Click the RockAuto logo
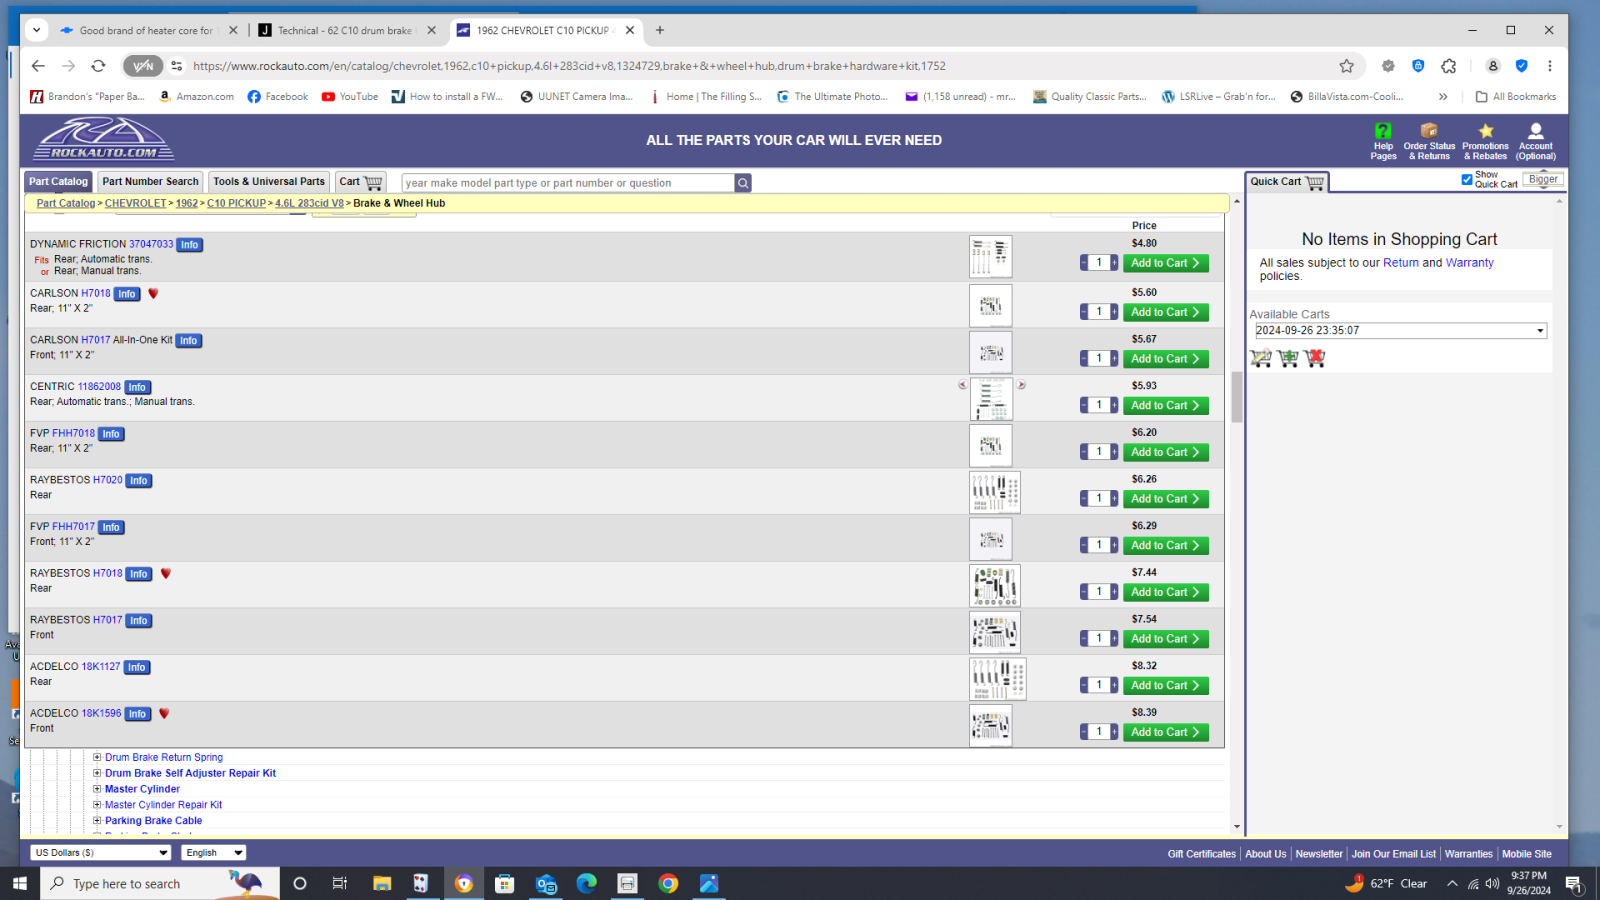This screenshot has width=1600, height=900. [104, 139]
